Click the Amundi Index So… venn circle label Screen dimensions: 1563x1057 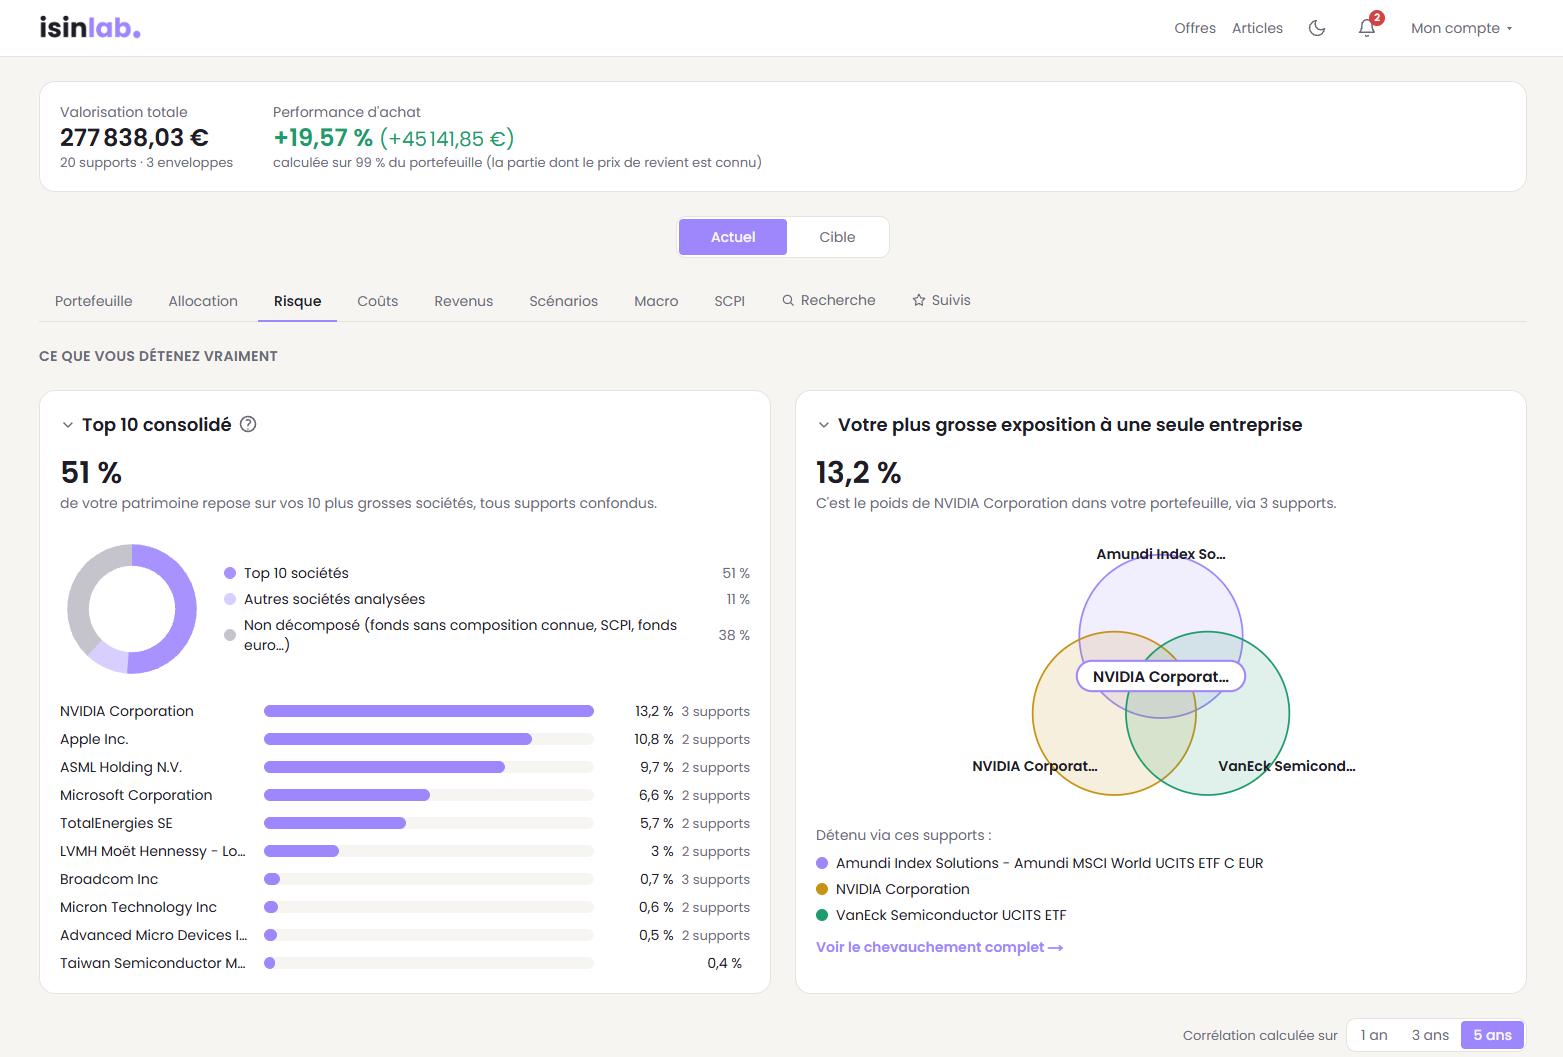click(x=1161, y=554)
